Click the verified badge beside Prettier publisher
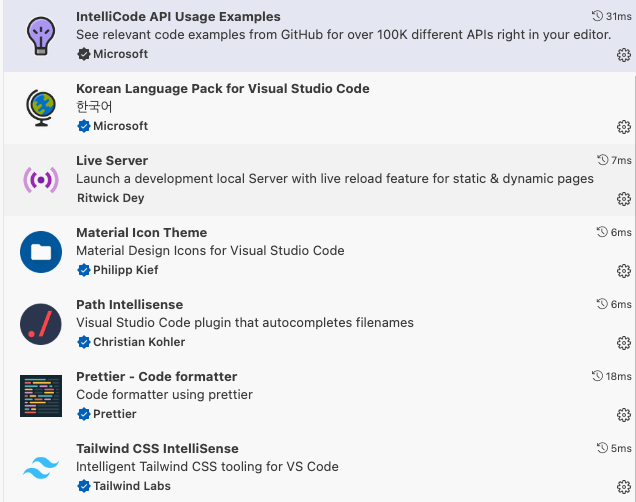Screen dimensions: 636x502 click(84, 414)
